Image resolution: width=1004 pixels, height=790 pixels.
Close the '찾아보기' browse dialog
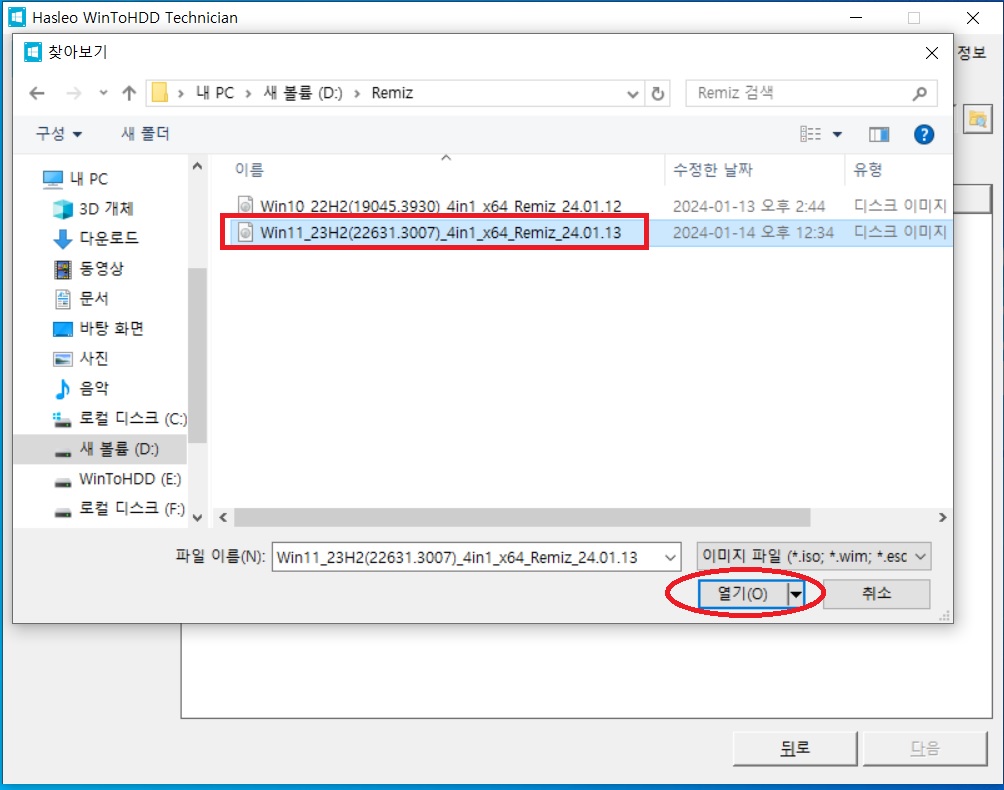(x=932, y=53)
